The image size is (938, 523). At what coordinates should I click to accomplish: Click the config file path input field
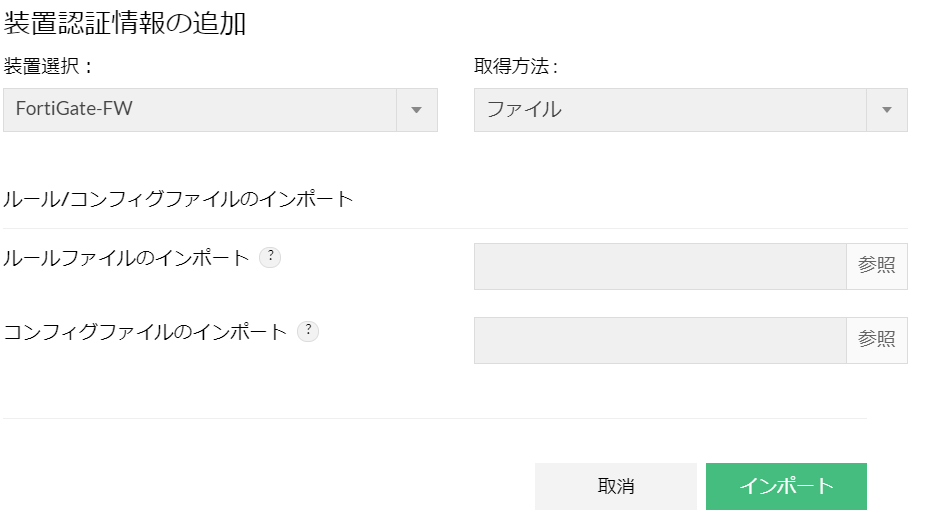[x=660, y=341]
